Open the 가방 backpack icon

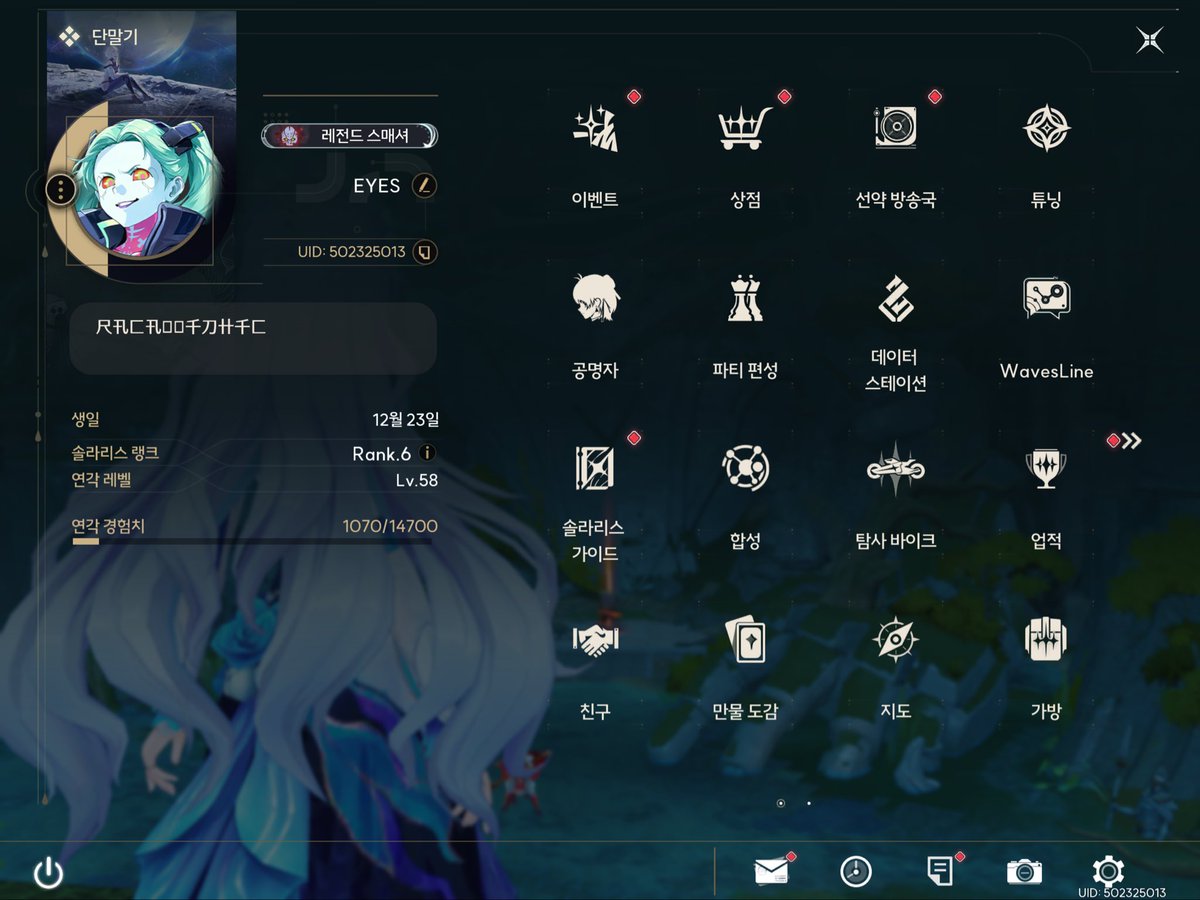(x=1047, y=639)
